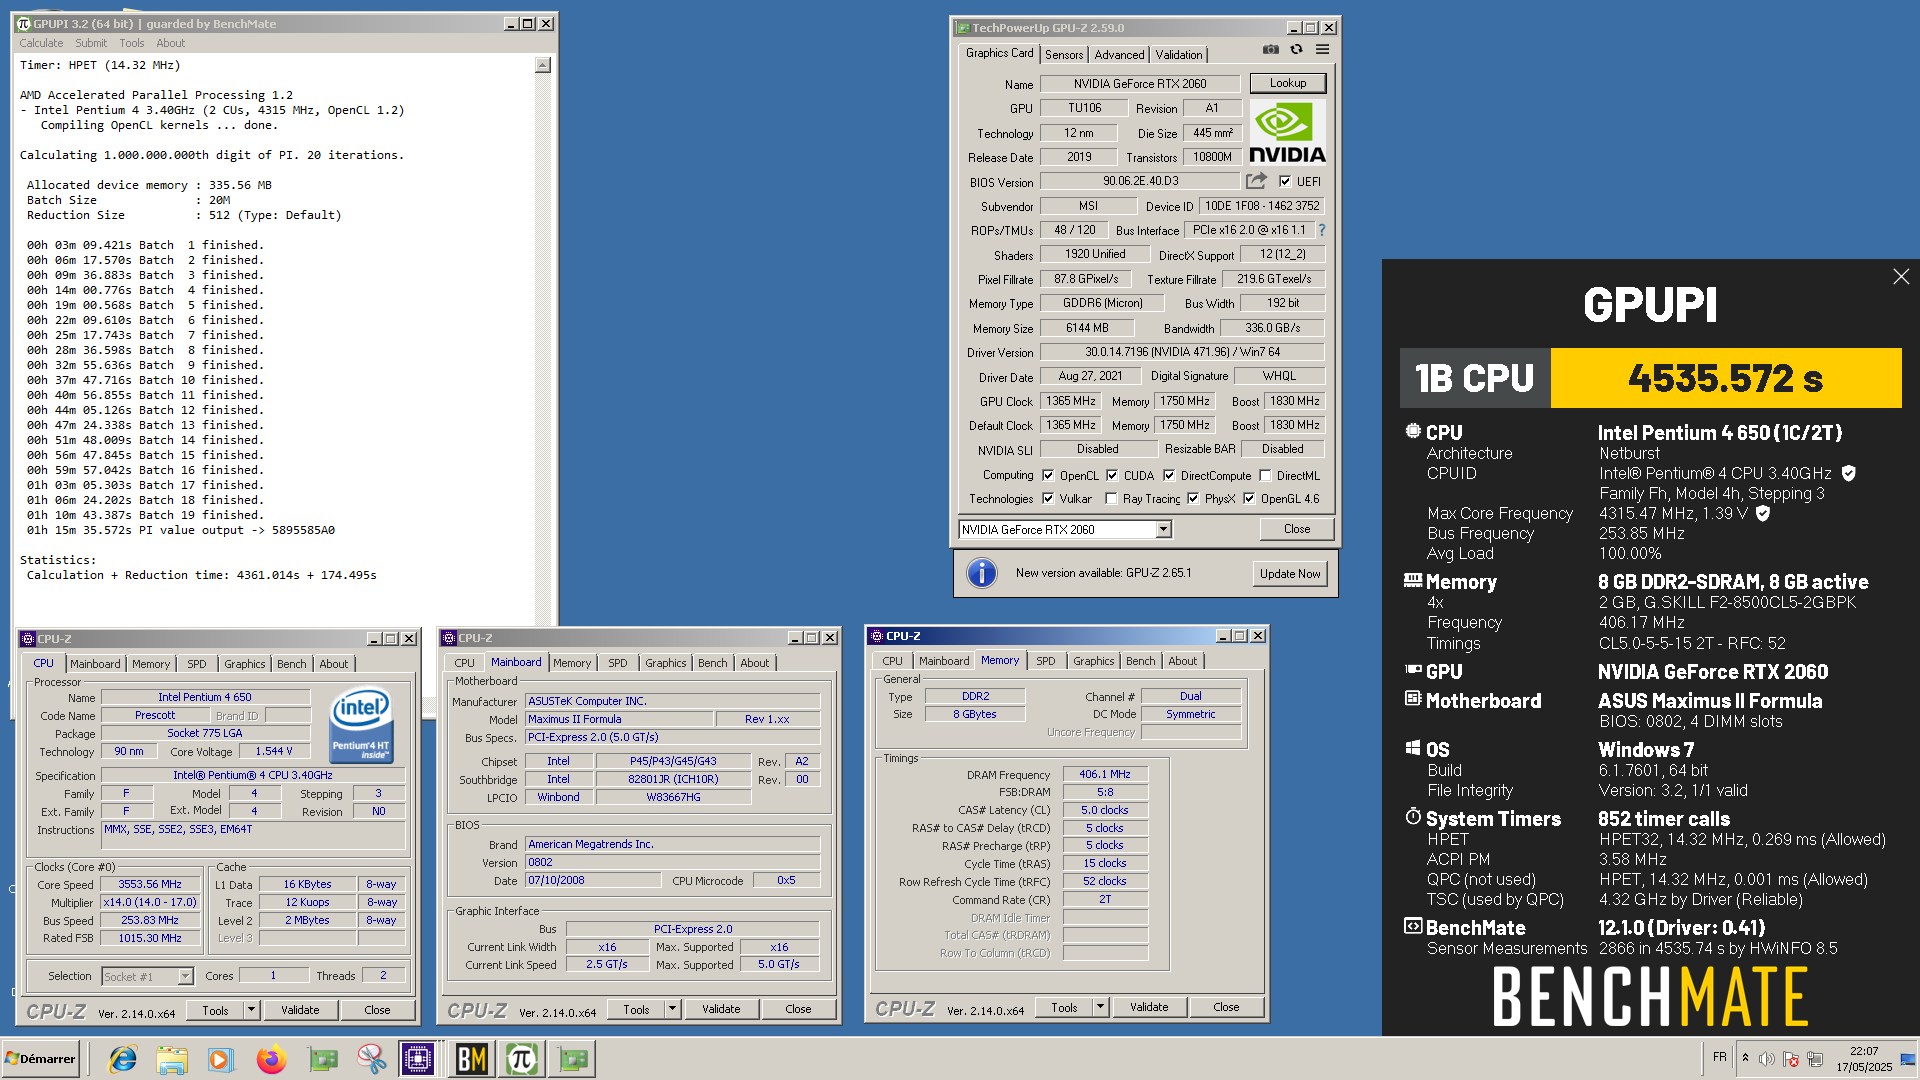1920x1080 pixels.
Task: Click the Bus Interface question mark icon
Action: click(1321, 230)
